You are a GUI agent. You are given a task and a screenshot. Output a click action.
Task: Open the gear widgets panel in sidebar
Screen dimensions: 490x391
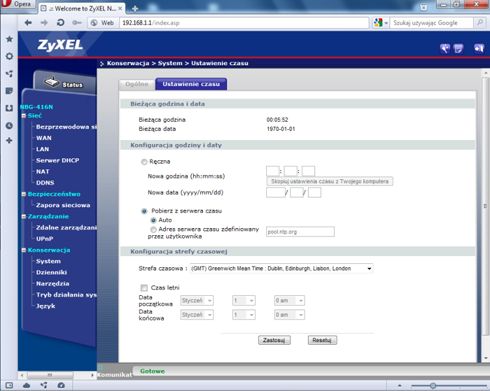pyautogui.click(x=9, y=56)
